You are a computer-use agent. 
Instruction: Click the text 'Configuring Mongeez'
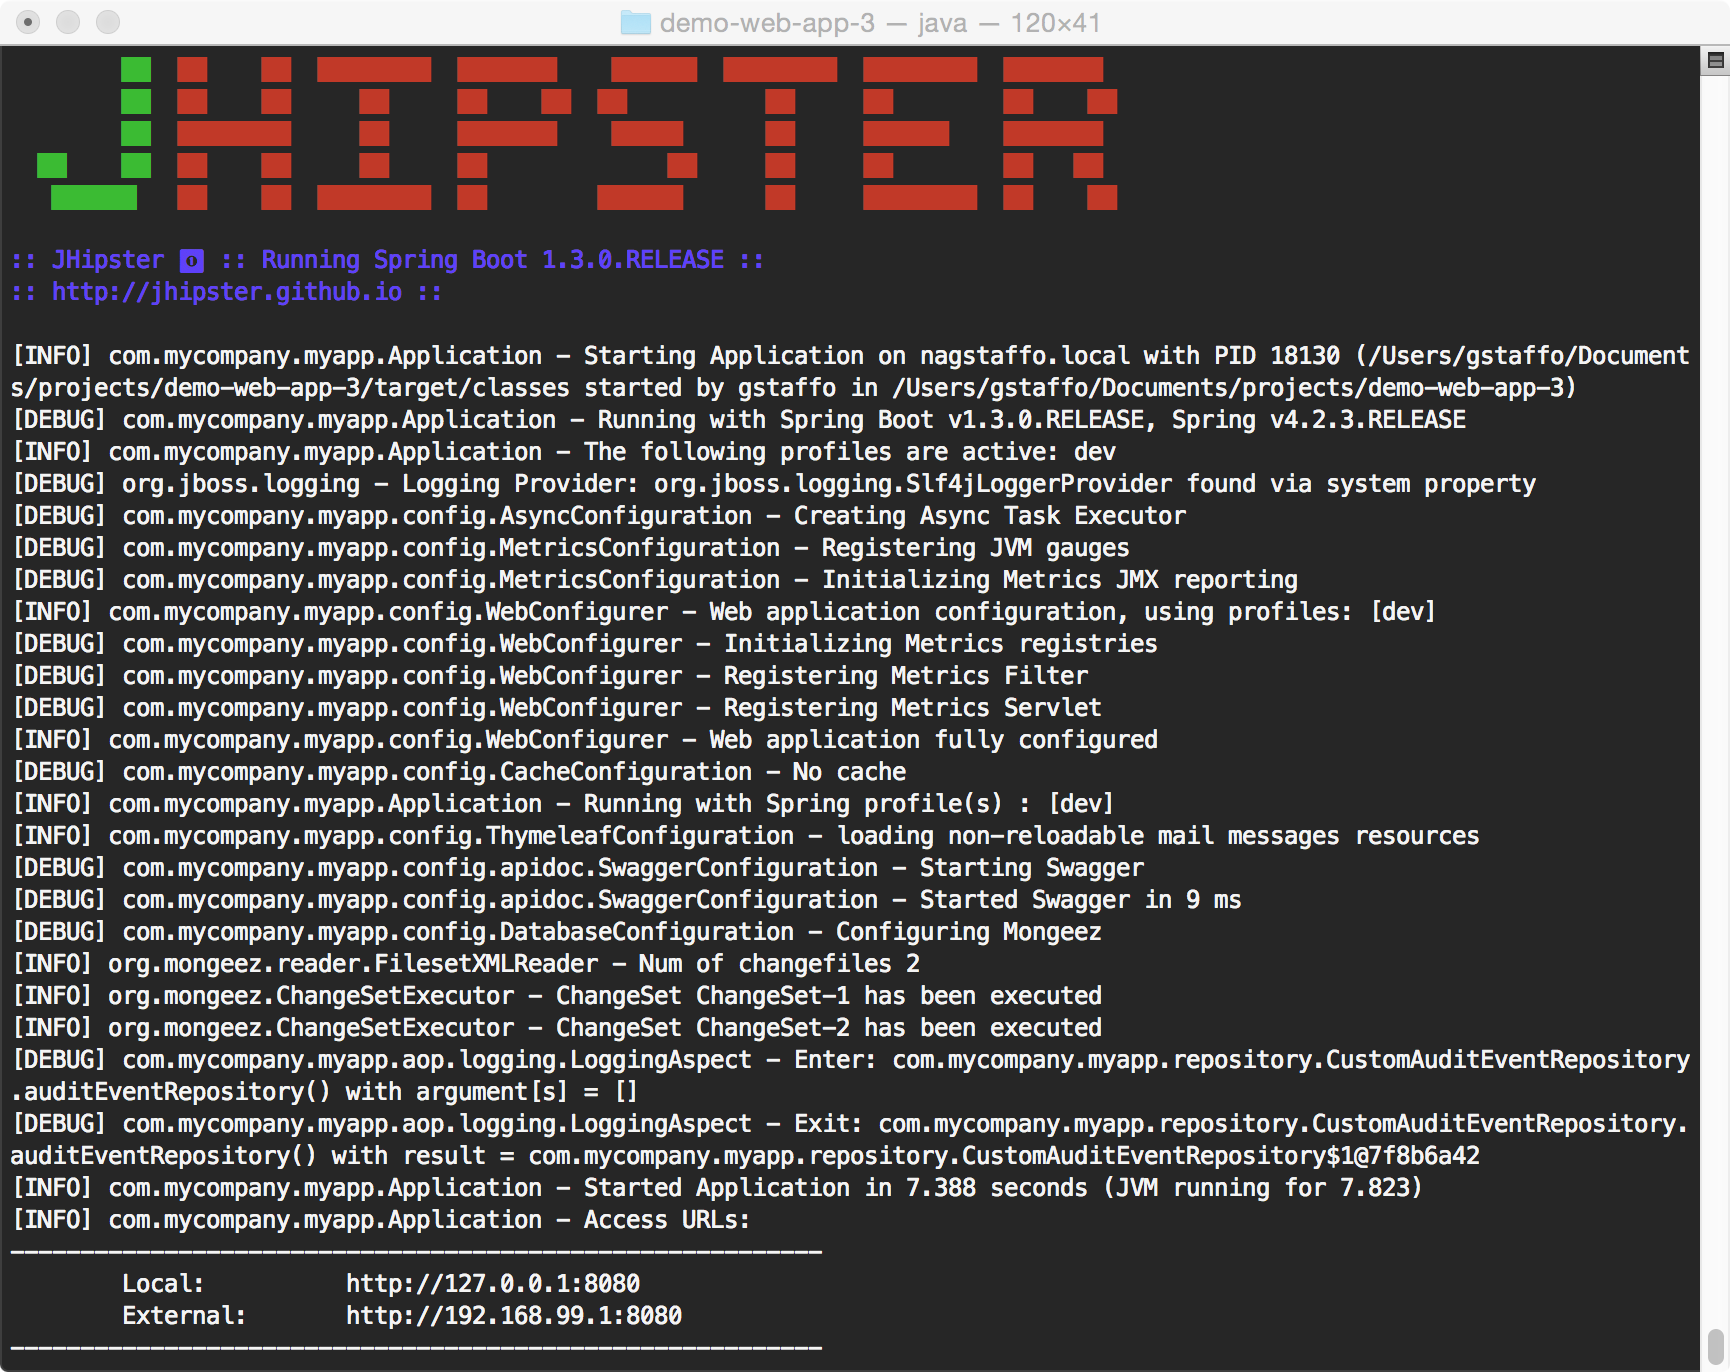pos(969,932)
